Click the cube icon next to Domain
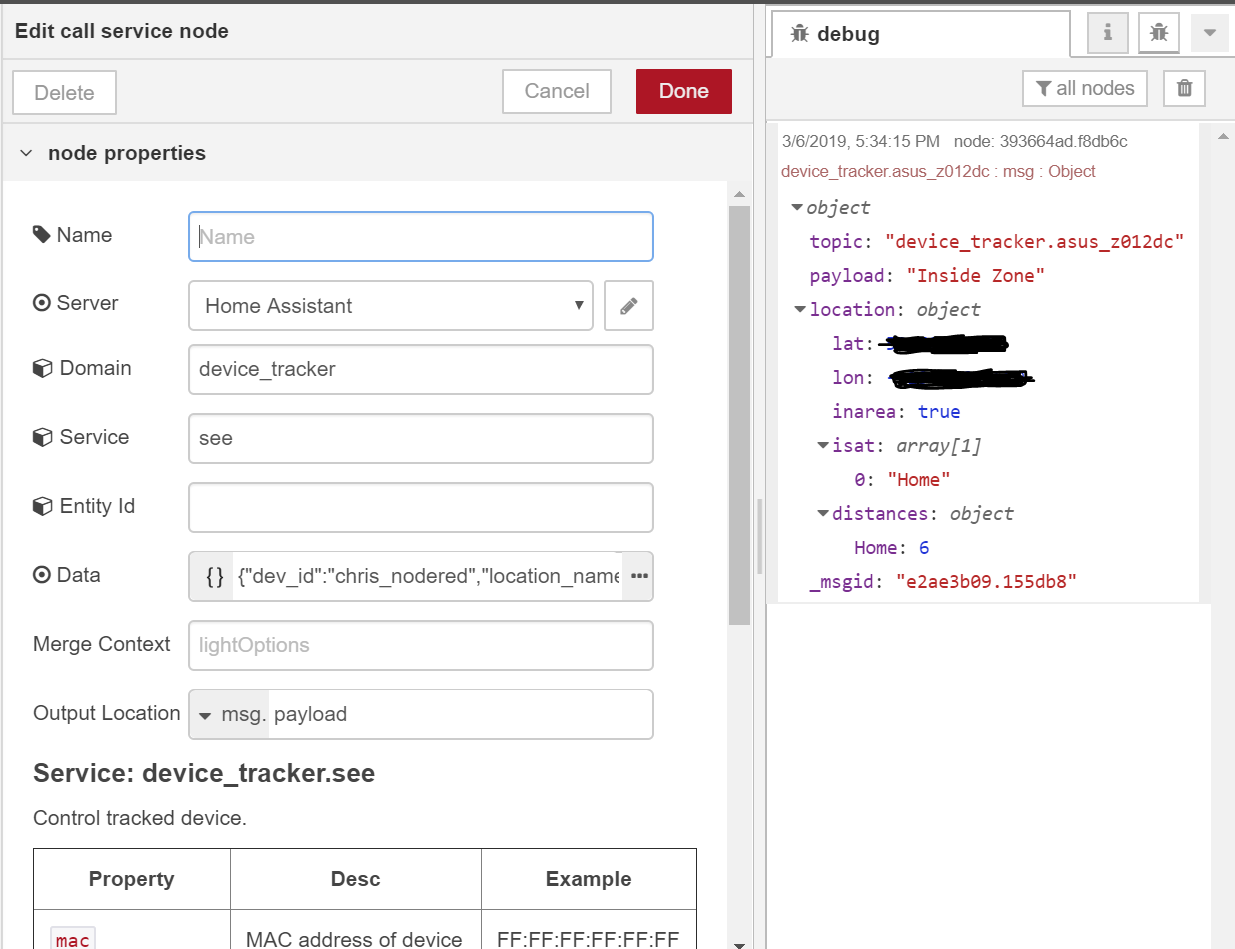 click(x=44, y=367)
